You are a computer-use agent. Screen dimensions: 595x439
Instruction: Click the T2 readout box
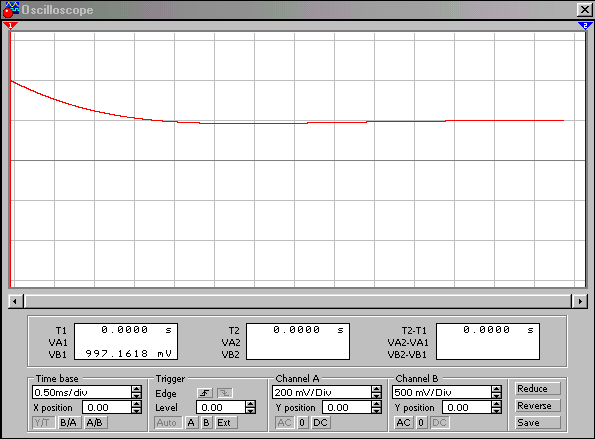pos(298,341)
